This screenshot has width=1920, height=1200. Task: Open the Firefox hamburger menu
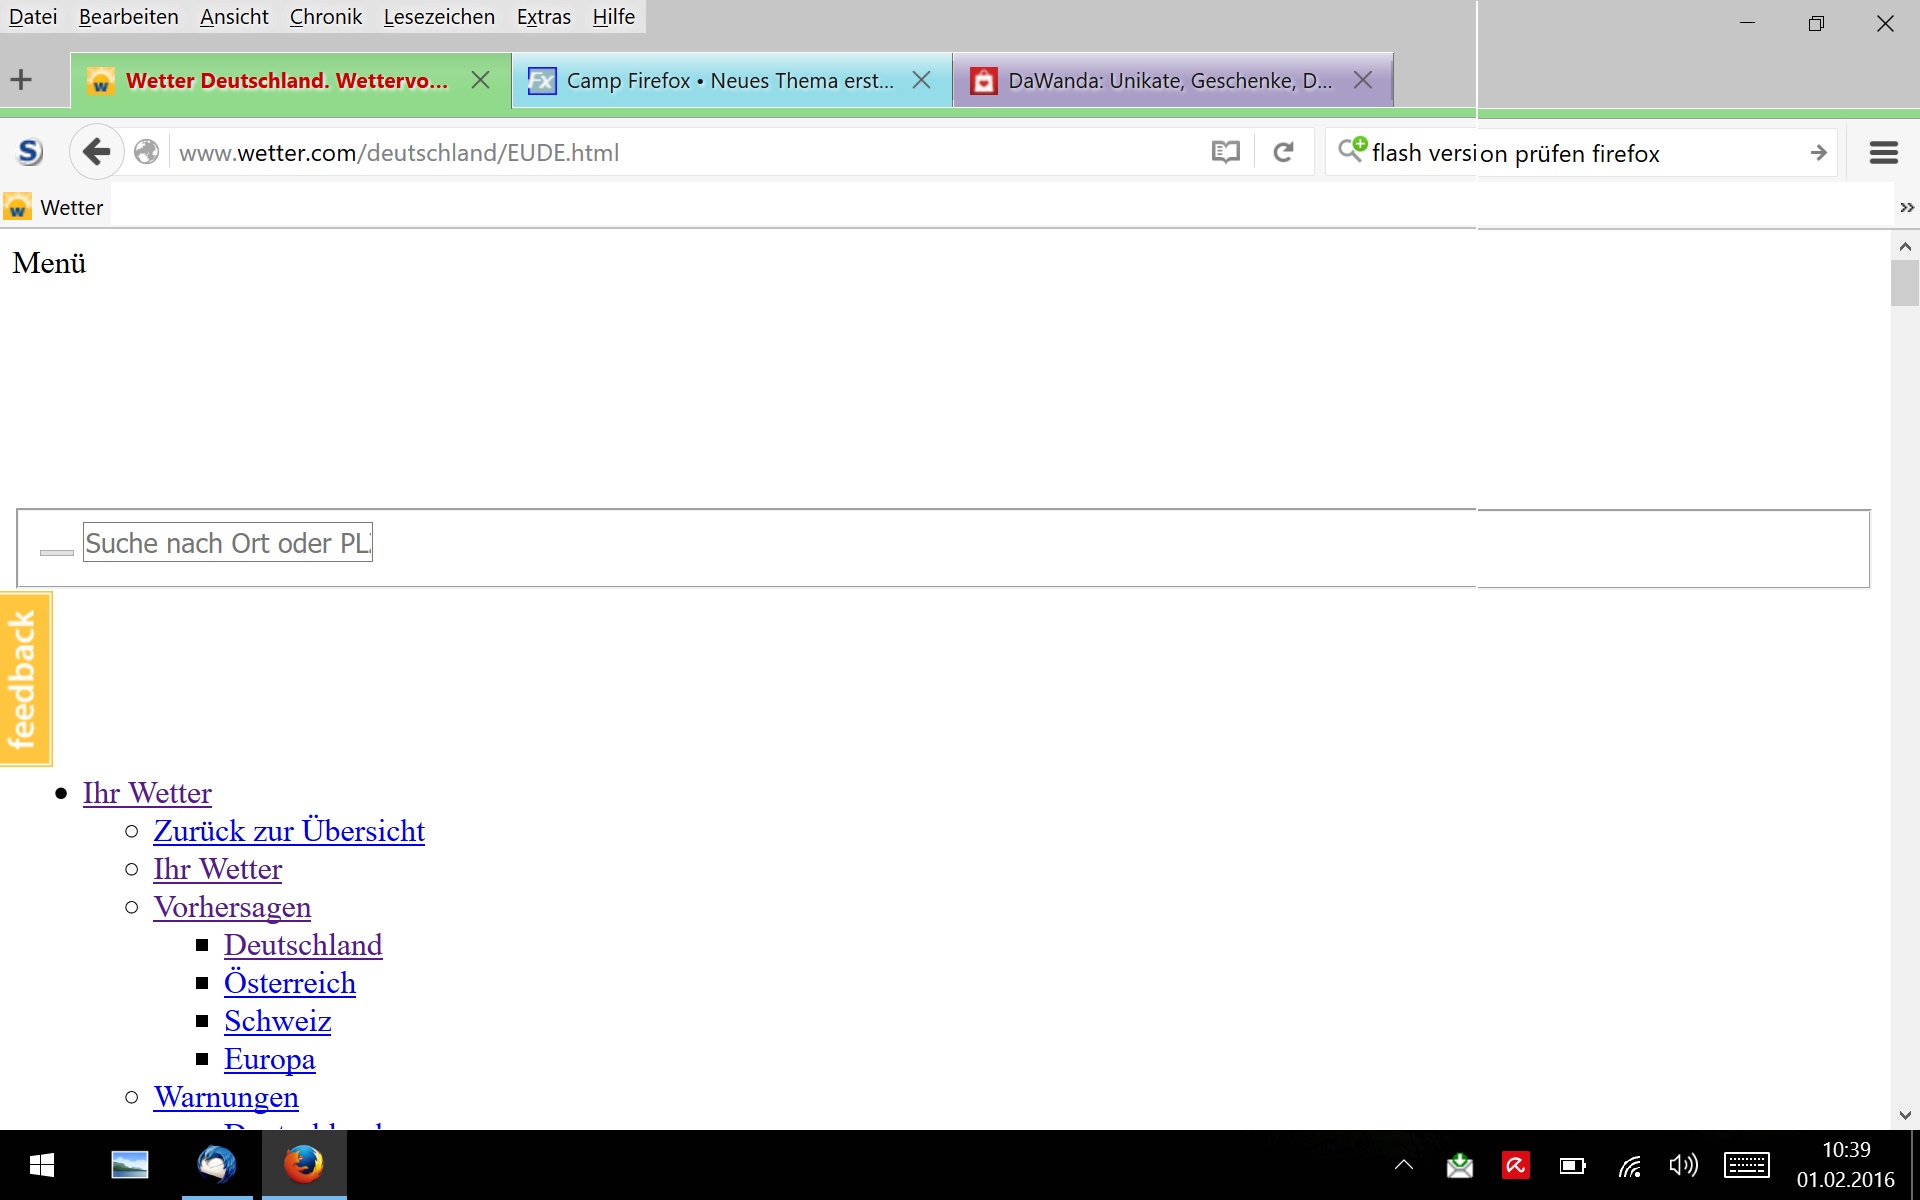1883,152
